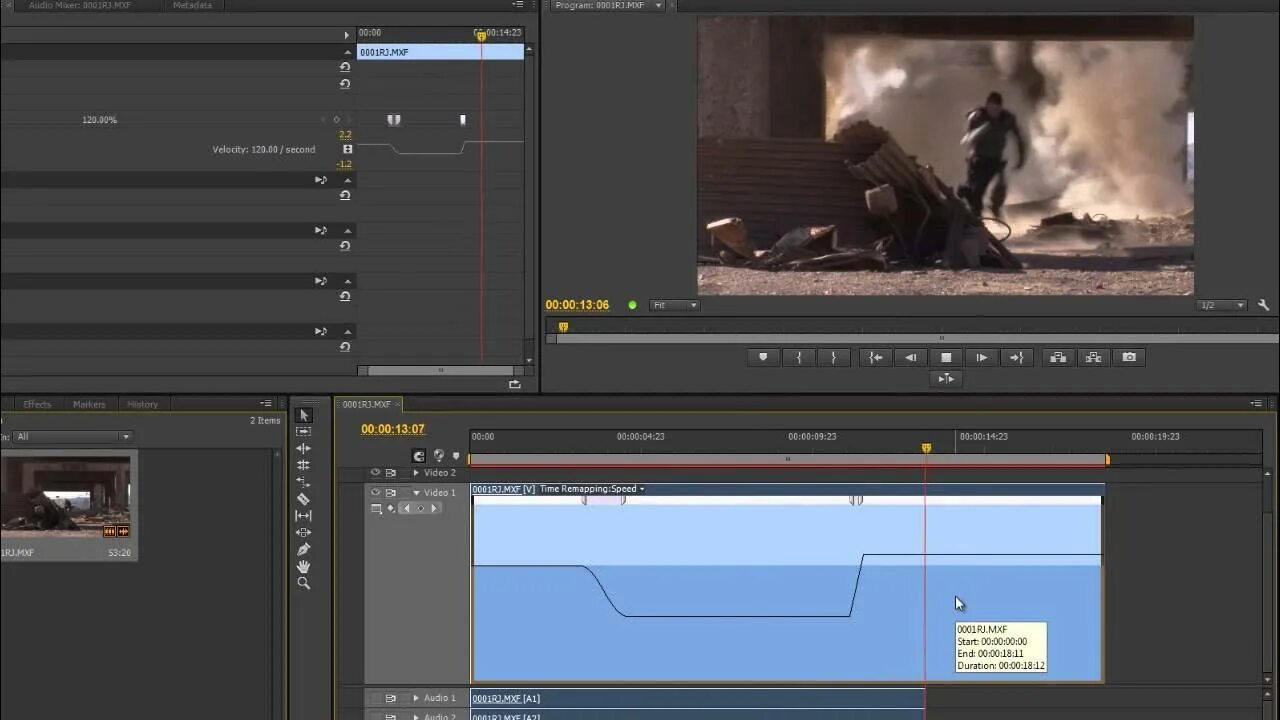Select the Slip tool
1280x720 pixels.
tap(304, 516)
